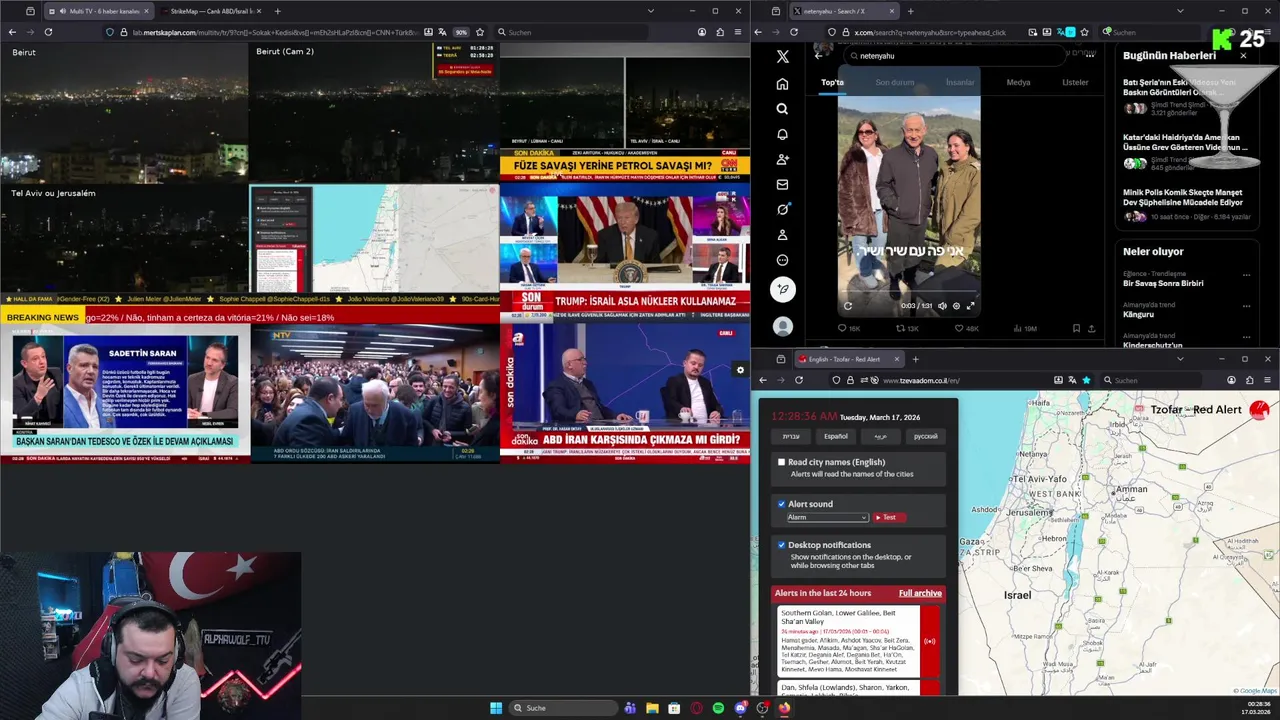Open the follow-people icon in X sidebar
1280x720 pixels.
pyautogui.click(x=782, y=159)
